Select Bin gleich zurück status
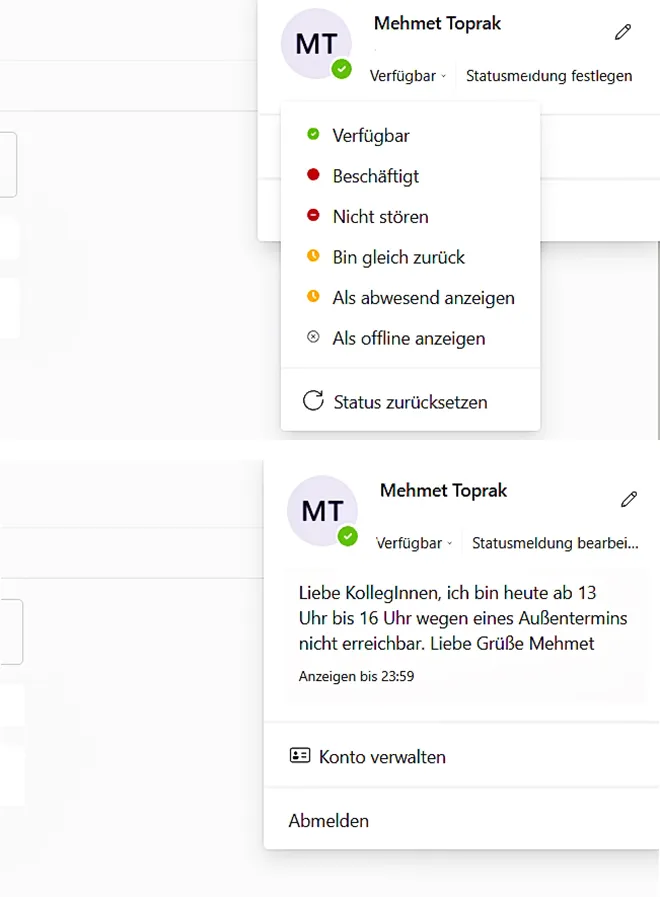Image resolution: width=660 pixels, height=897 pixels. click(398, 257)
